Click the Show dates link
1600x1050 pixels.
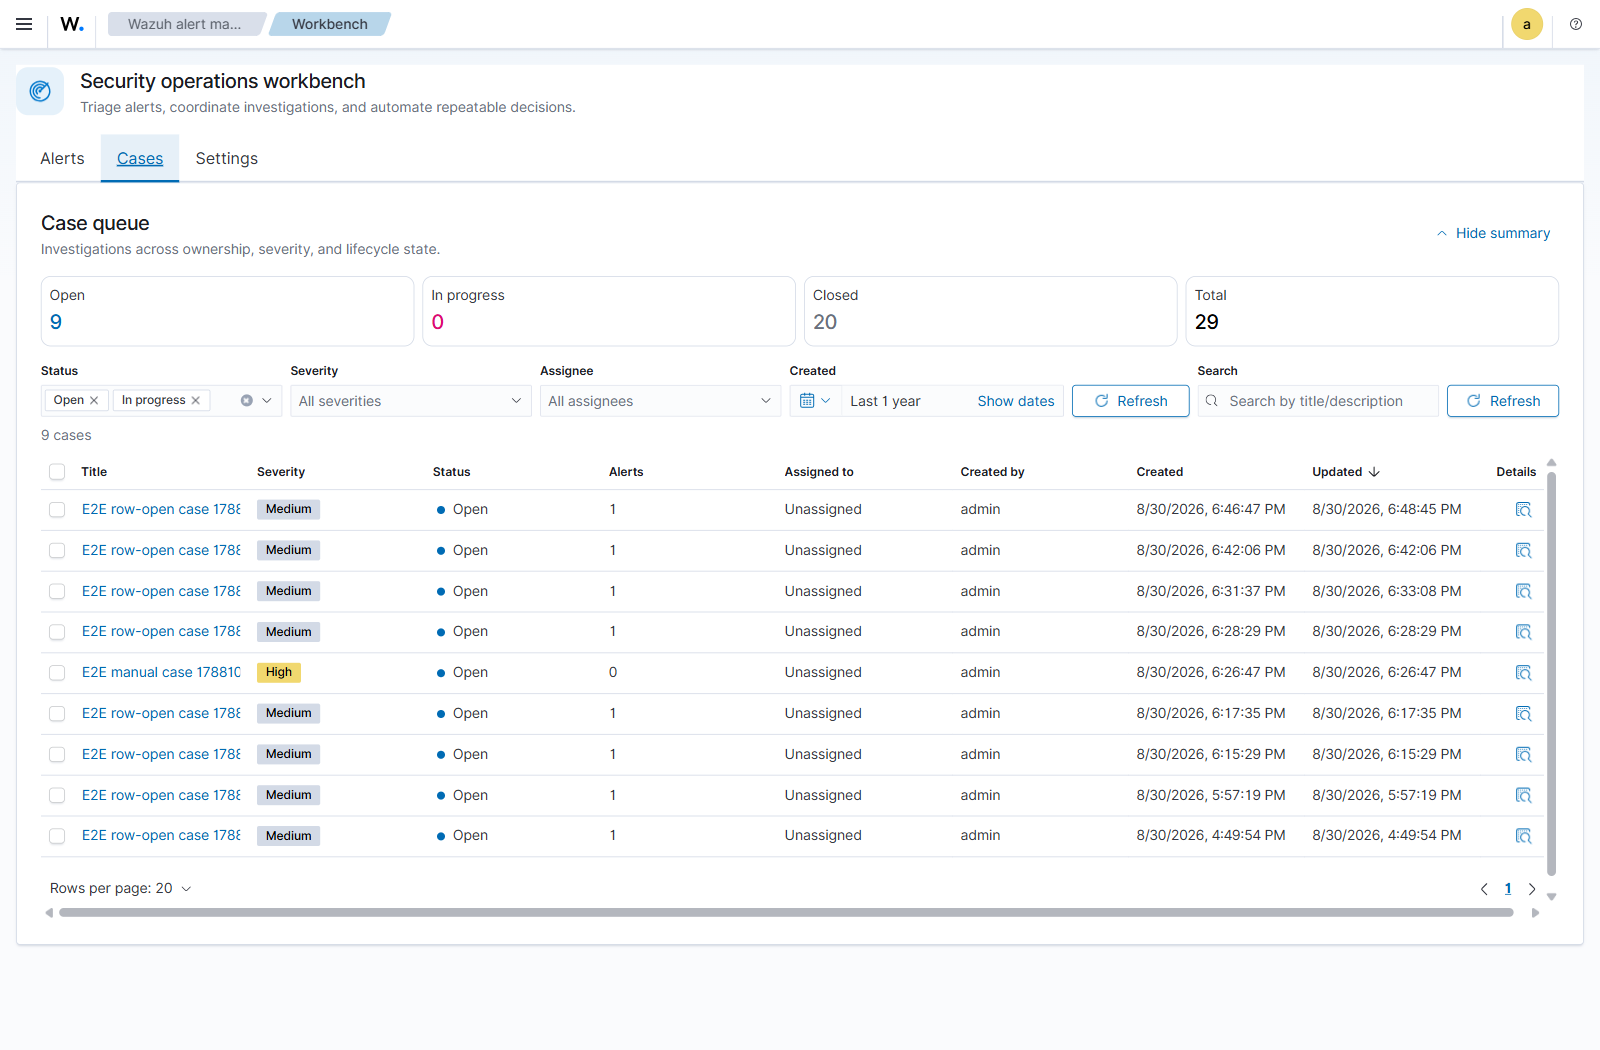(x=1016, y=401)
